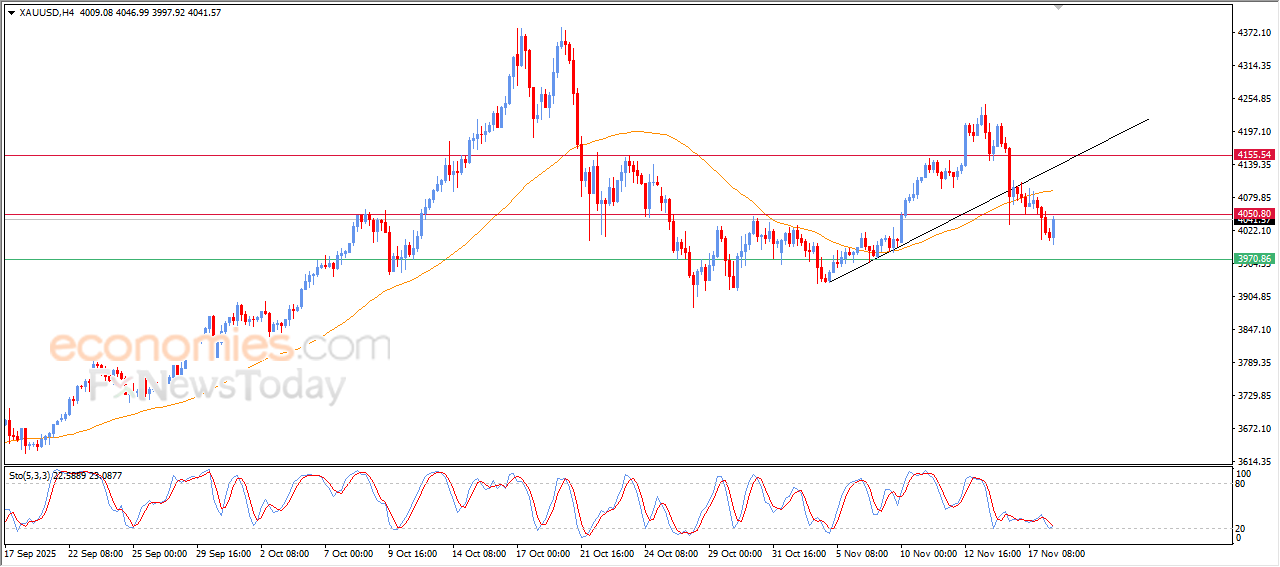Click the 4197.10 price axis value
Screen dimensions: 1280x567
tap(1254, 132)
